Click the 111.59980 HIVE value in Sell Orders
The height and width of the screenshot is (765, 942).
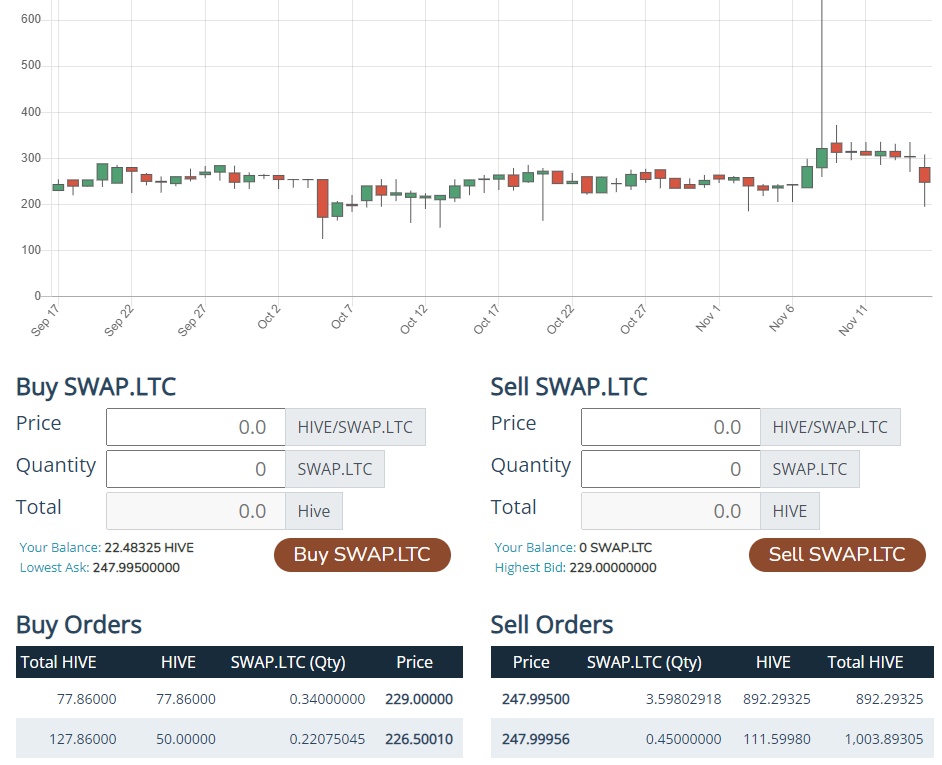pyautogui.click(x=777, y=739)
